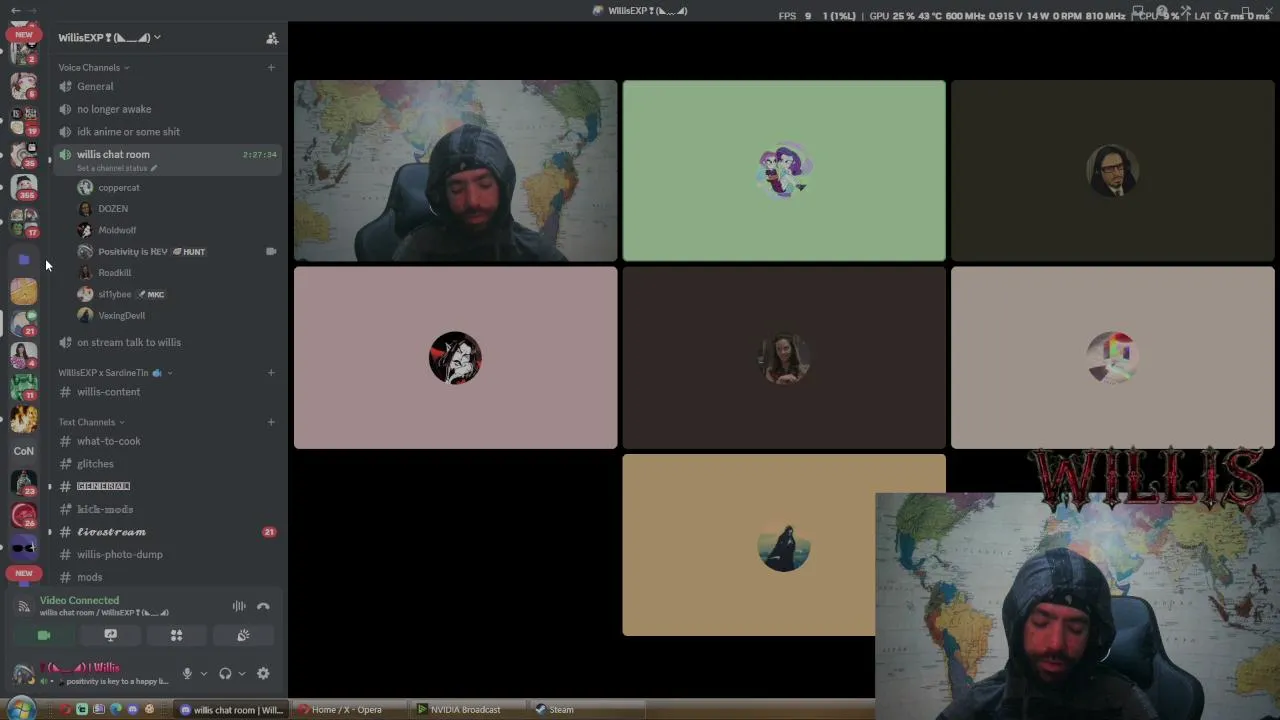Open the server folder icon in the server list
Screen dimensions: 1280x720
tap(24, 259)
